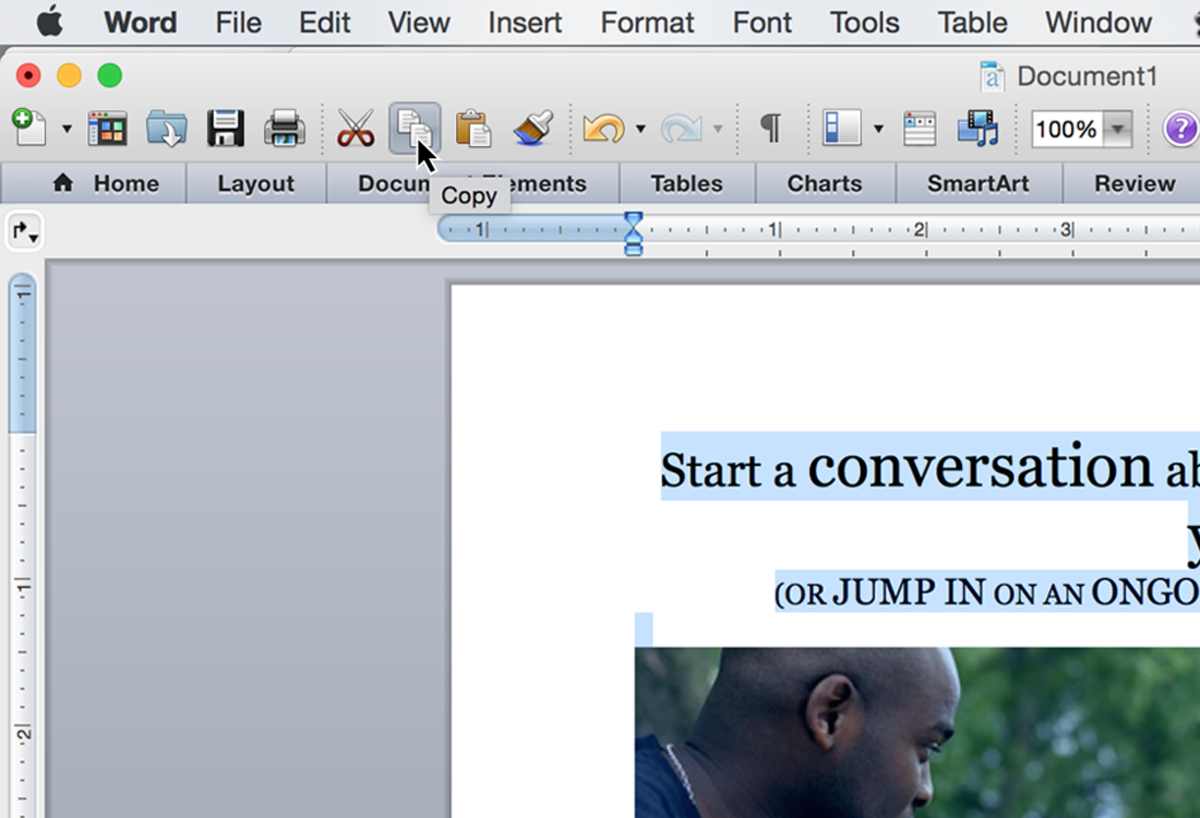Open a document with the Open folder icon

167,130
